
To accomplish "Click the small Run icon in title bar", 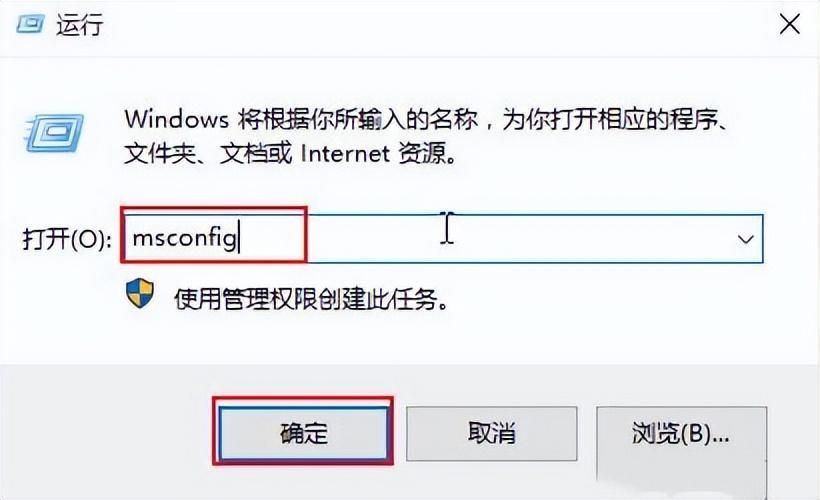I will click(30, 25).
